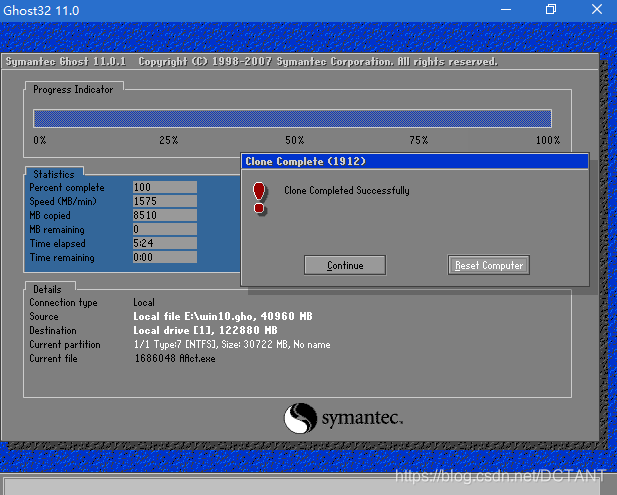Screen dimensions: 617x495
Task: Click the Speed value 1575
Action: tap(164, 201)
